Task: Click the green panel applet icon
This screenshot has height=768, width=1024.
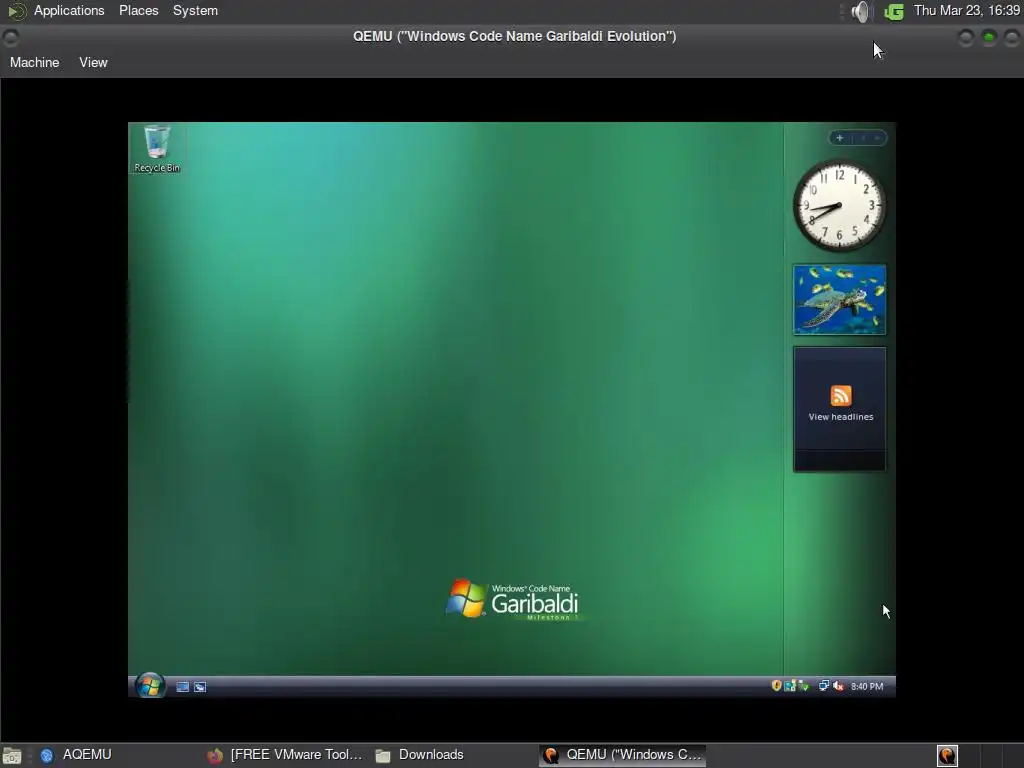Action: (893, 11)
